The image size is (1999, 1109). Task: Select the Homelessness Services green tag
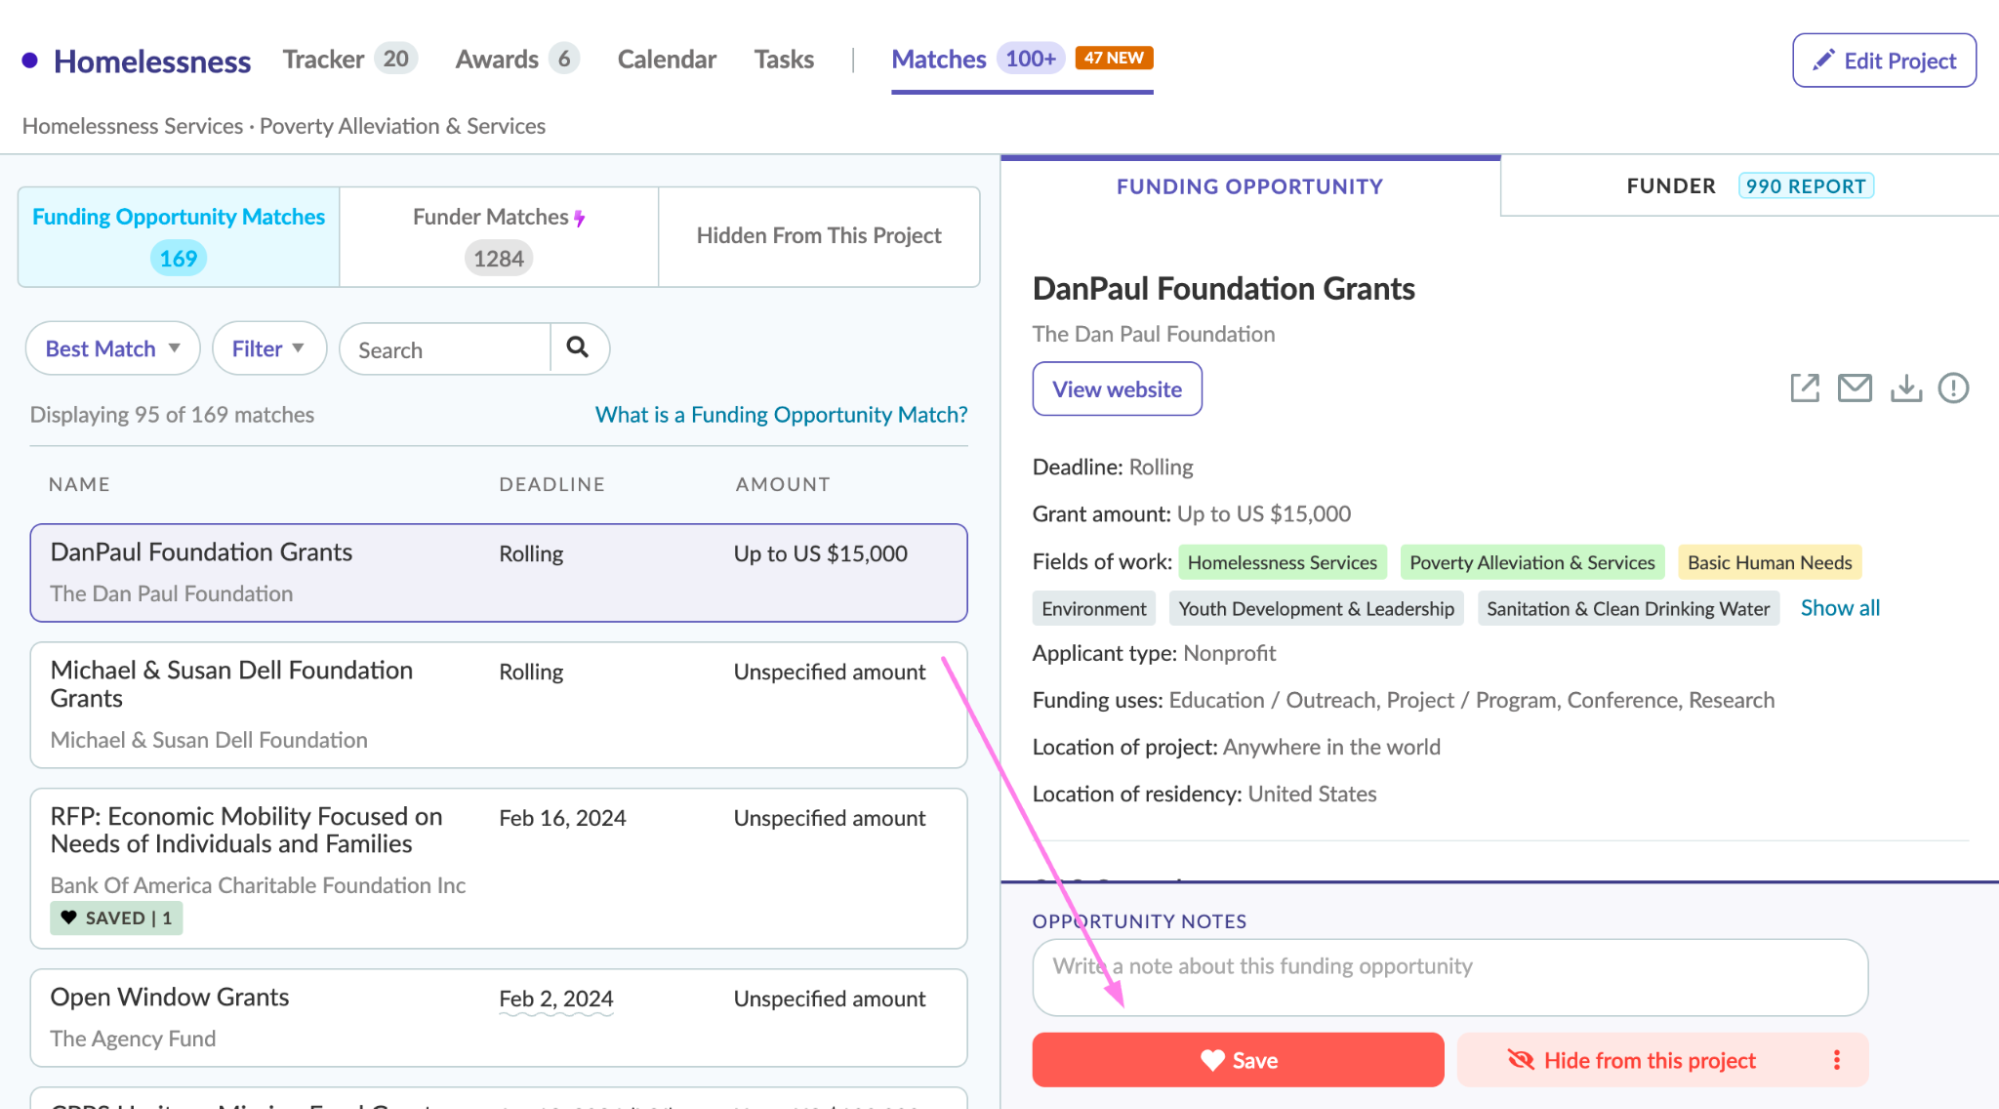pyautogui.click(x=1281, y=562)
